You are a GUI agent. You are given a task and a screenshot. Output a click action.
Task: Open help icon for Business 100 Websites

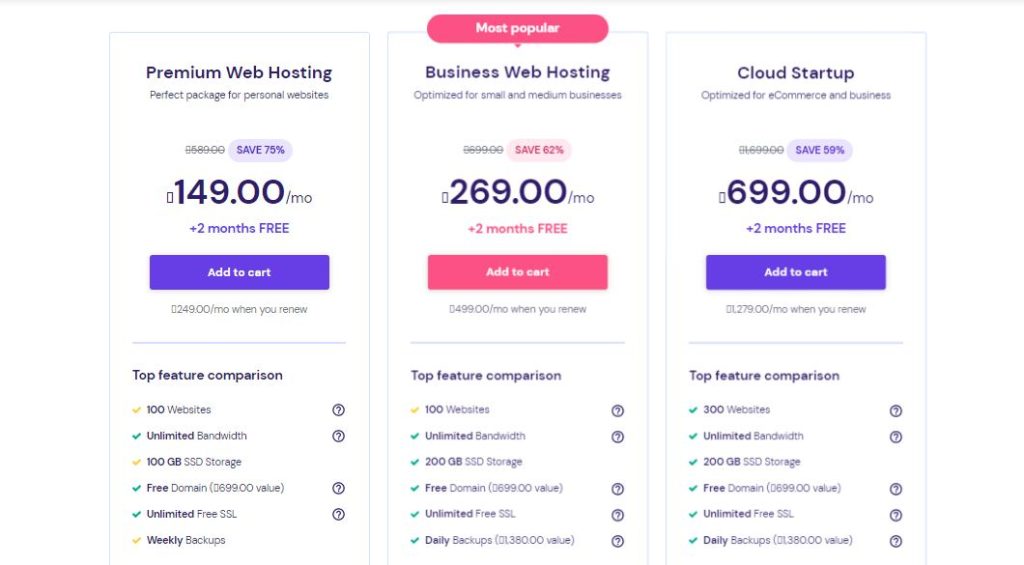coord(617,411)
